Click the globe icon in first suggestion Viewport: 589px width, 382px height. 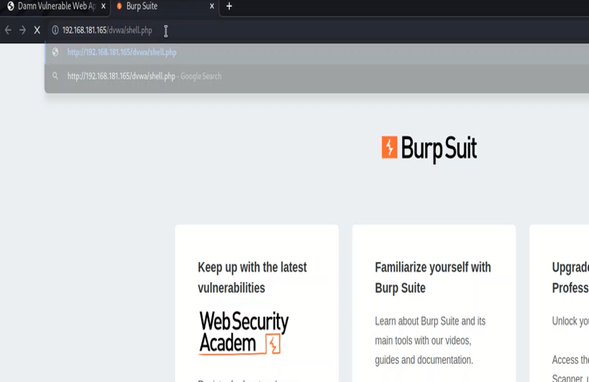55,52
